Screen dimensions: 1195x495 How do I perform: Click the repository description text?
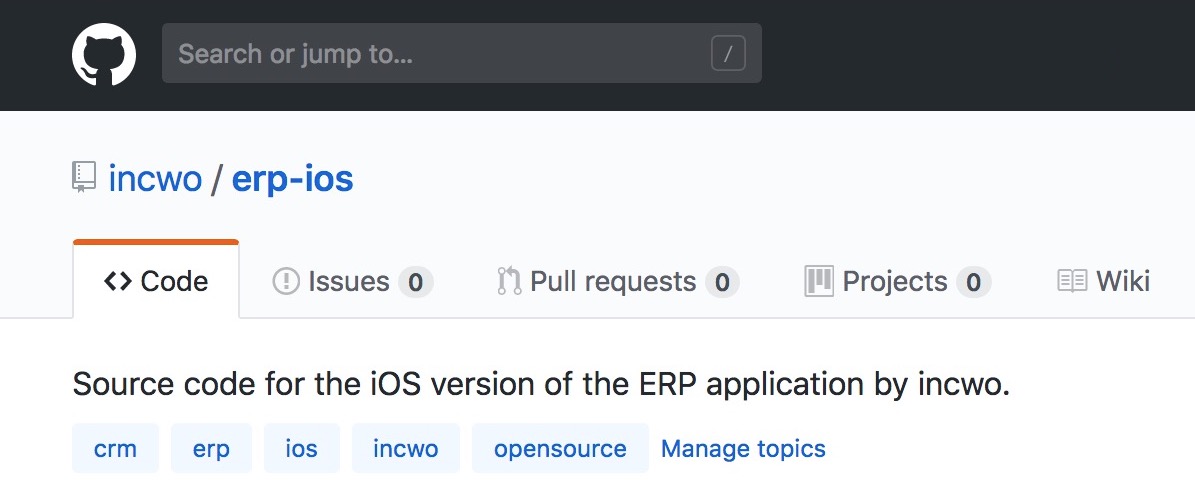(x=541, y=385)
